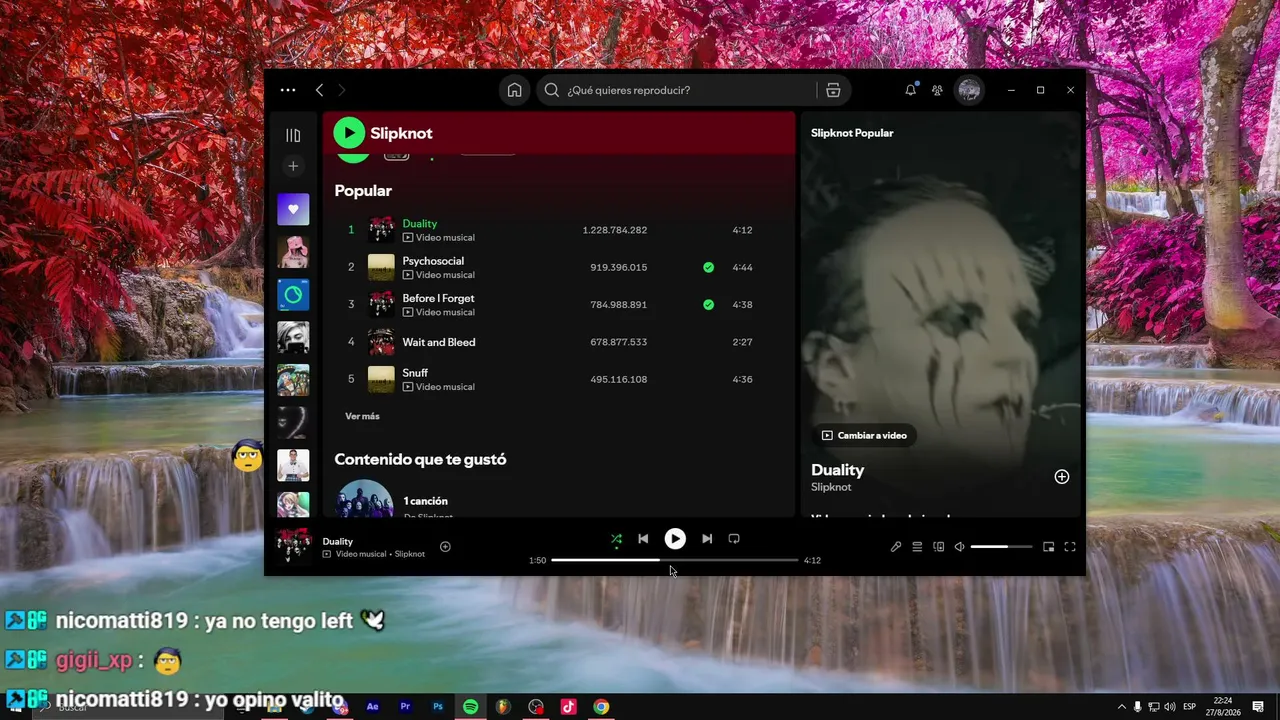
Task: Open Premiere Pro from the taskbar
Action: 405,707
